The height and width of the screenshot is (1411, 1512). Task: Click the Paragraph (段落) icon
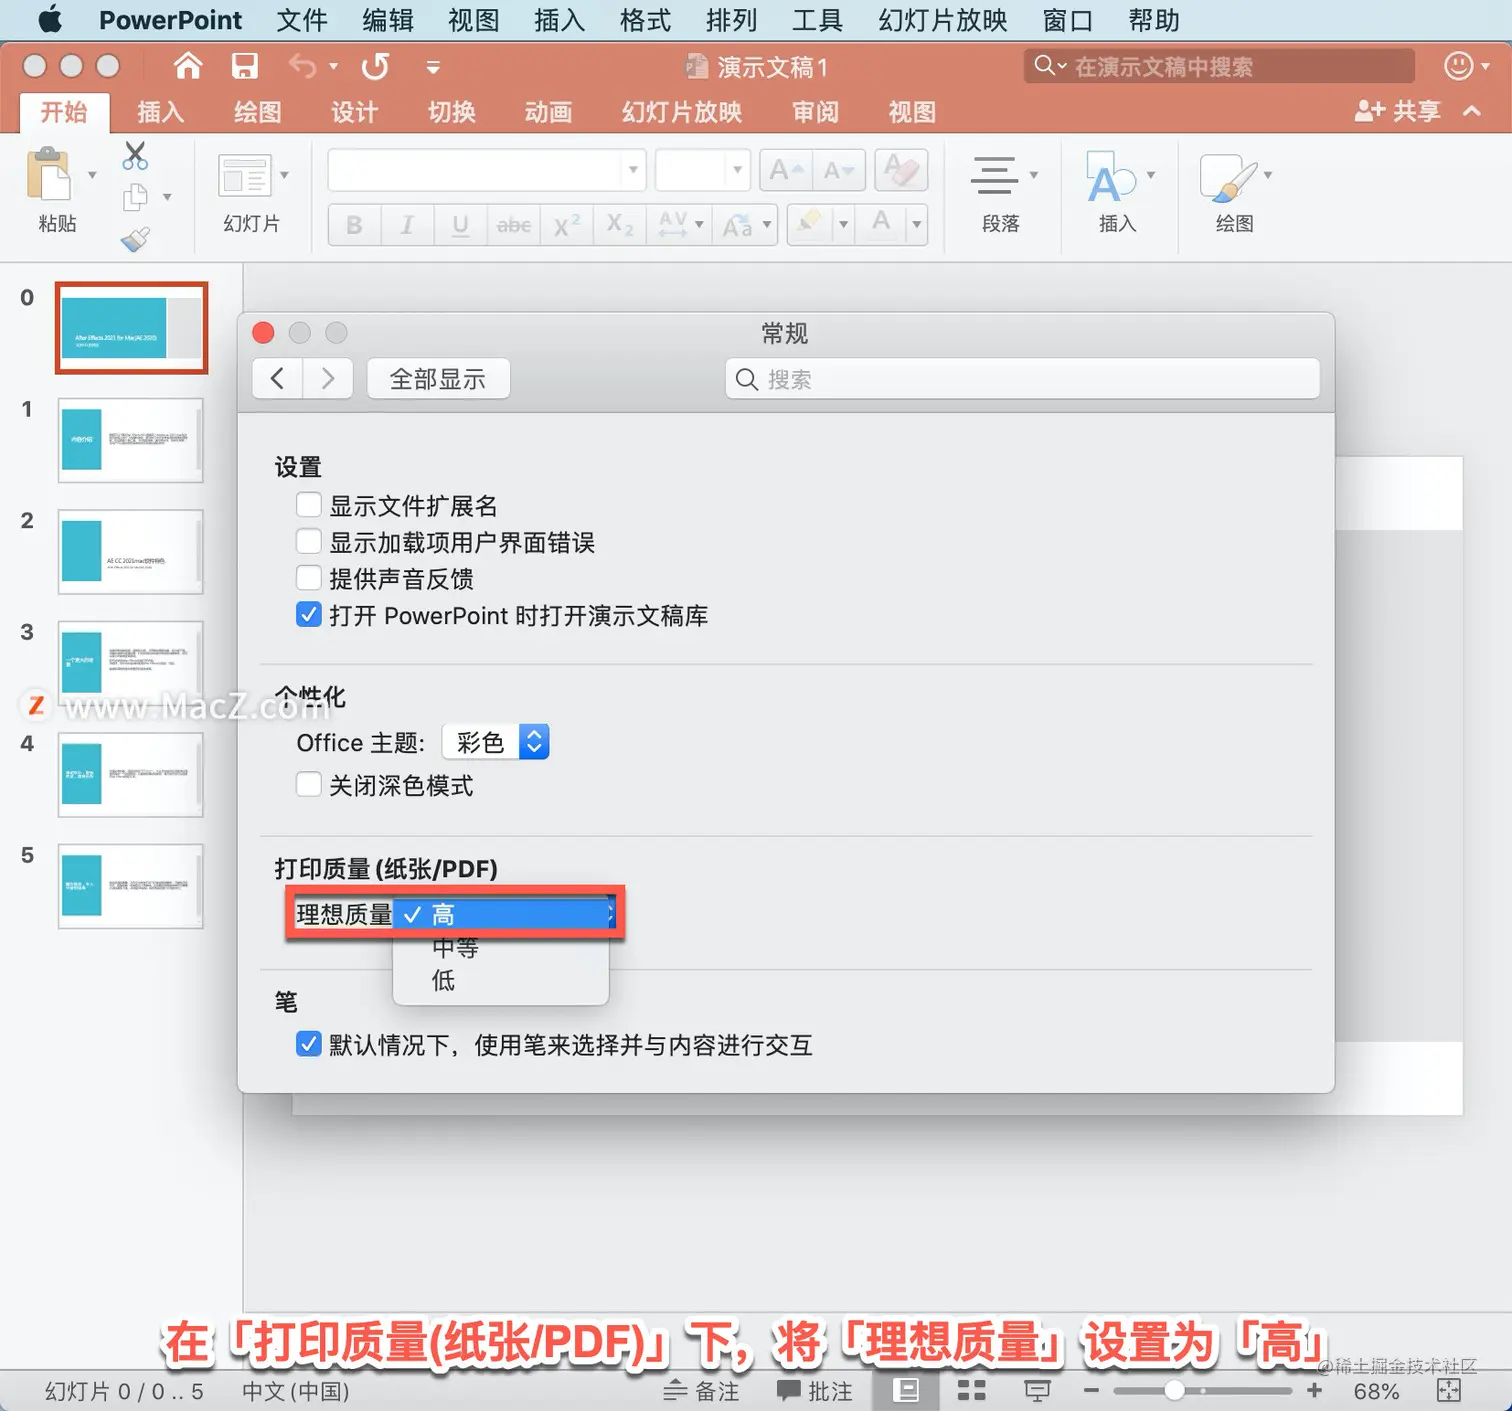tap(994, 176)
